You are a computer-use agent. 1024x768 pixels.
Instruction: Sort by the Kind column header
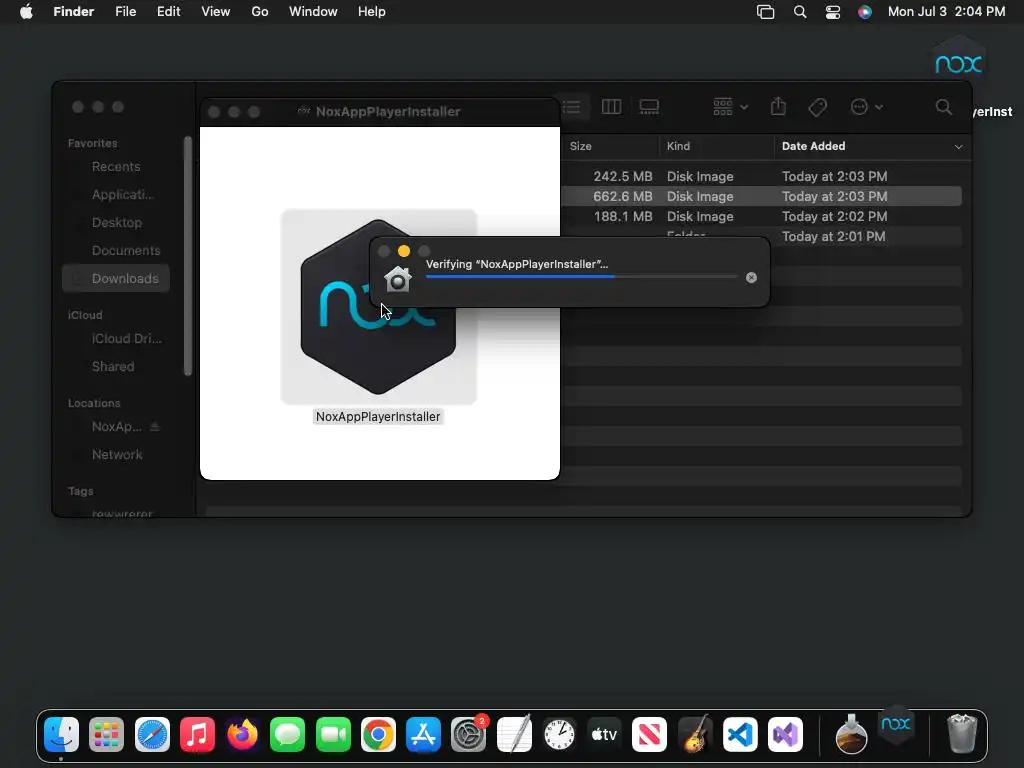[x=678, y=146]
